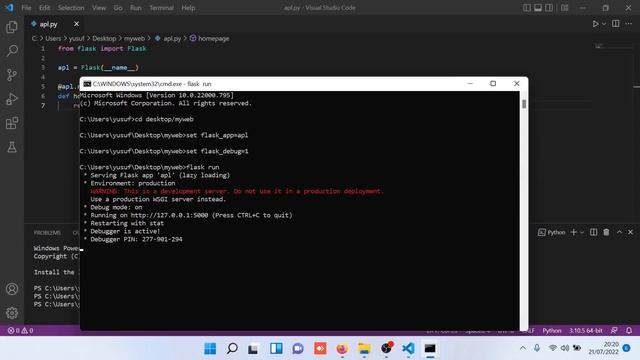Show errors and warnings count in status bar

[20, 331]
